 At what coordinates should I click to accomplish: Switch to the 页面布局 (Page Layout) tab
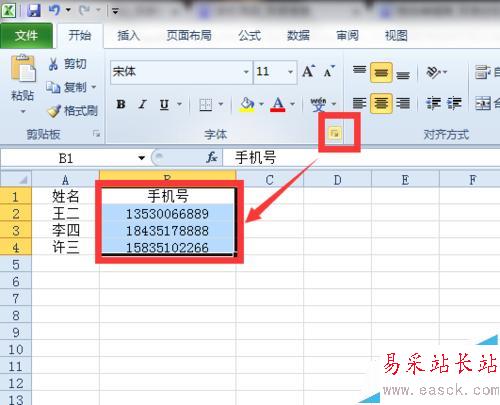[189, 35]
